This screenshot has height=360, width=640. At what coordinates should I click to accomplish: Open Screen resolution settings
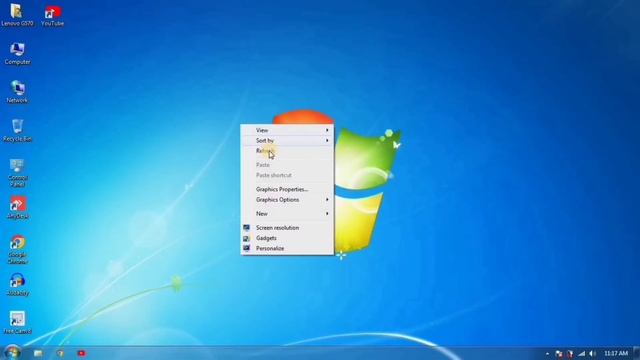tap(287, 228)
